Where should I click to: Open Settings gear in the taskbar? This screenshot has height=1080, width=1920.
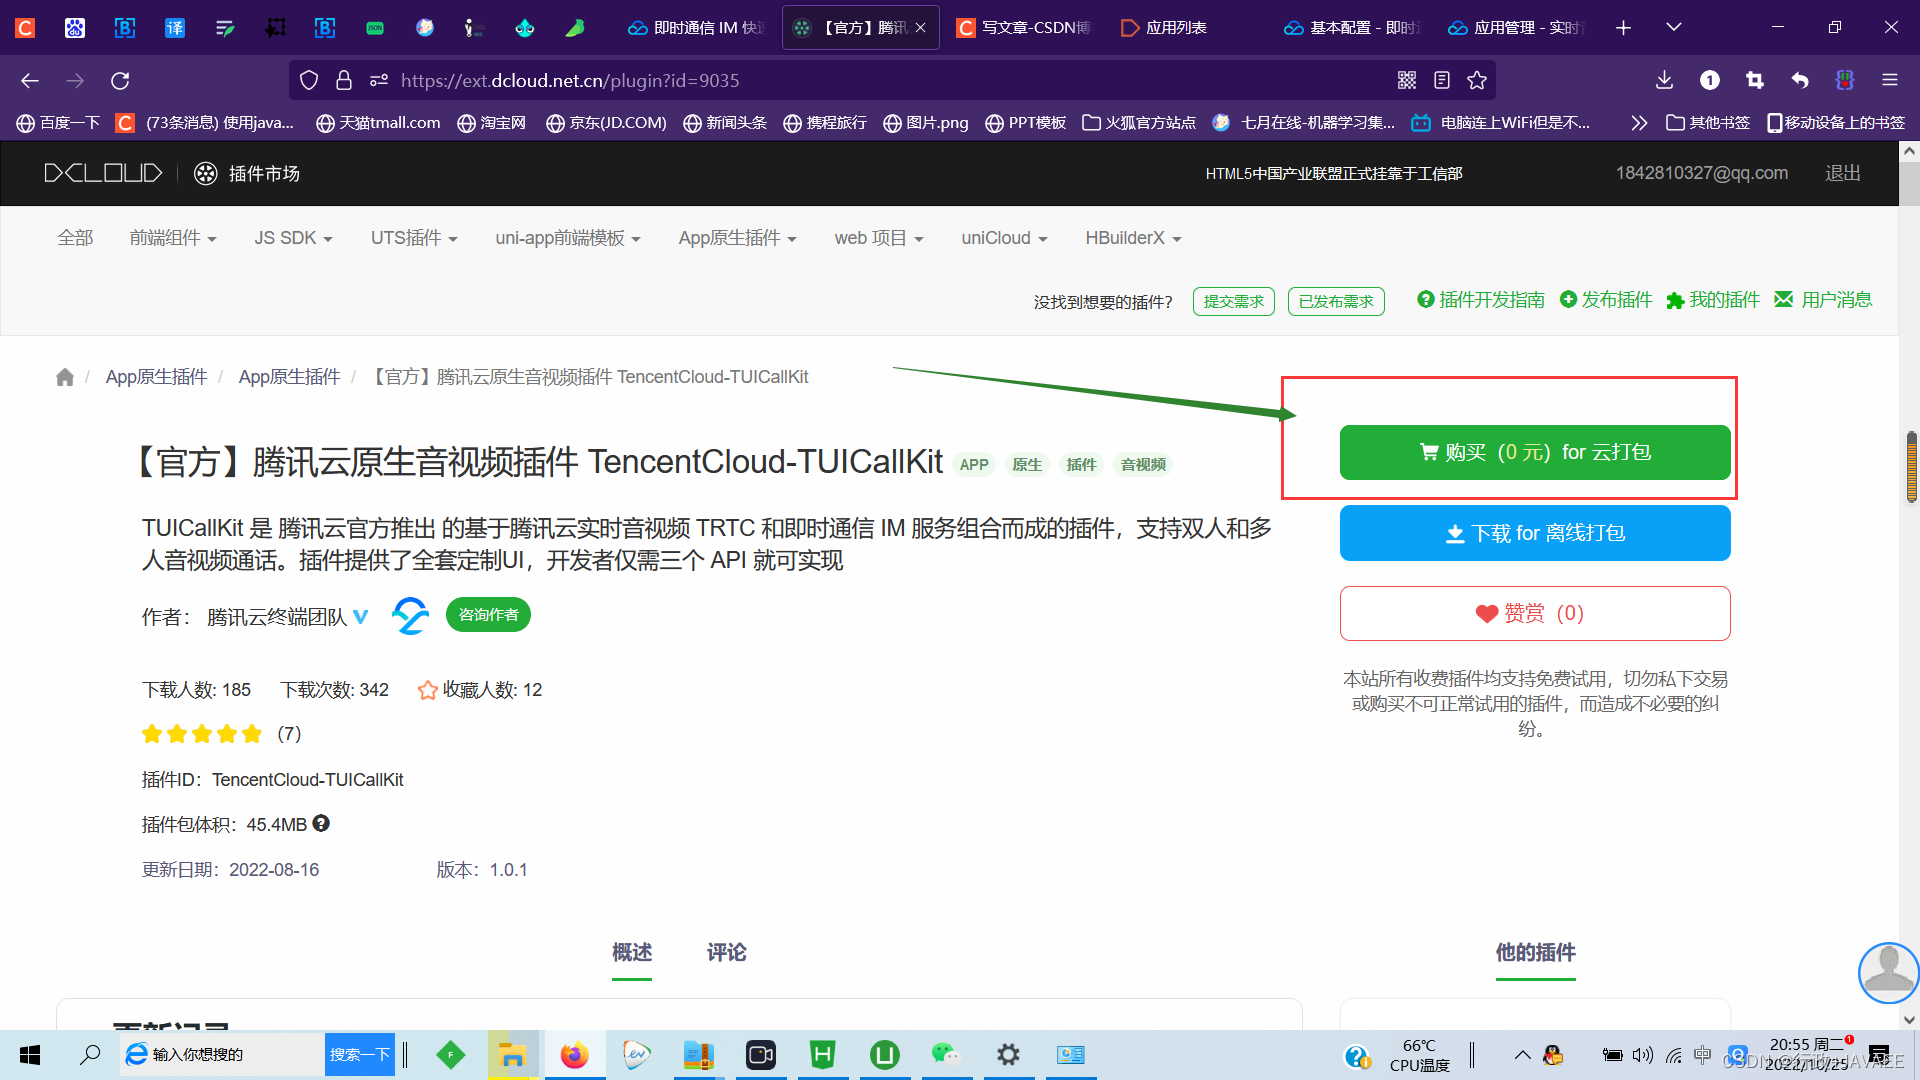[1008, 1055]
